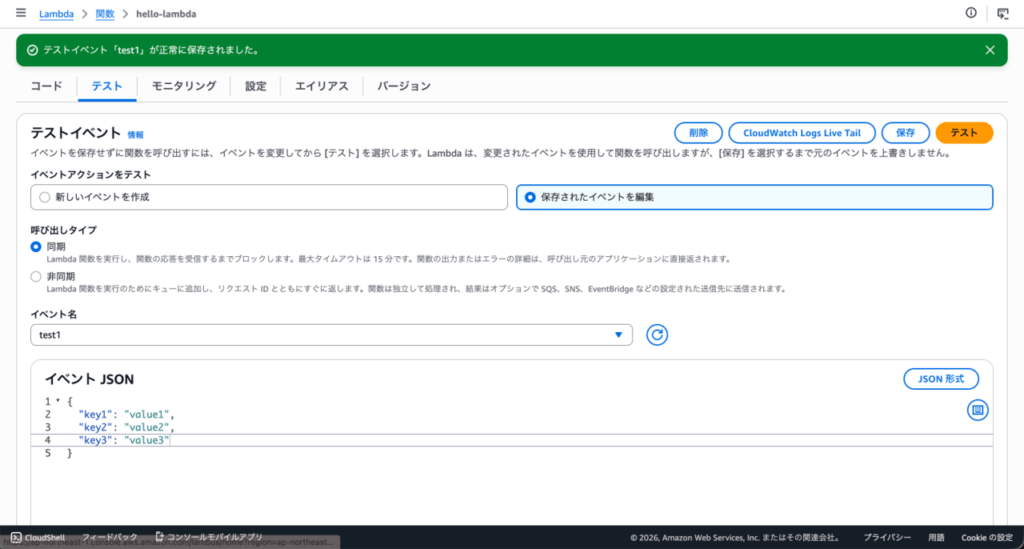Open Cookie の設定 footer link
The height and width of the screenshot is (549, 1024).
(x=987, y=537)
